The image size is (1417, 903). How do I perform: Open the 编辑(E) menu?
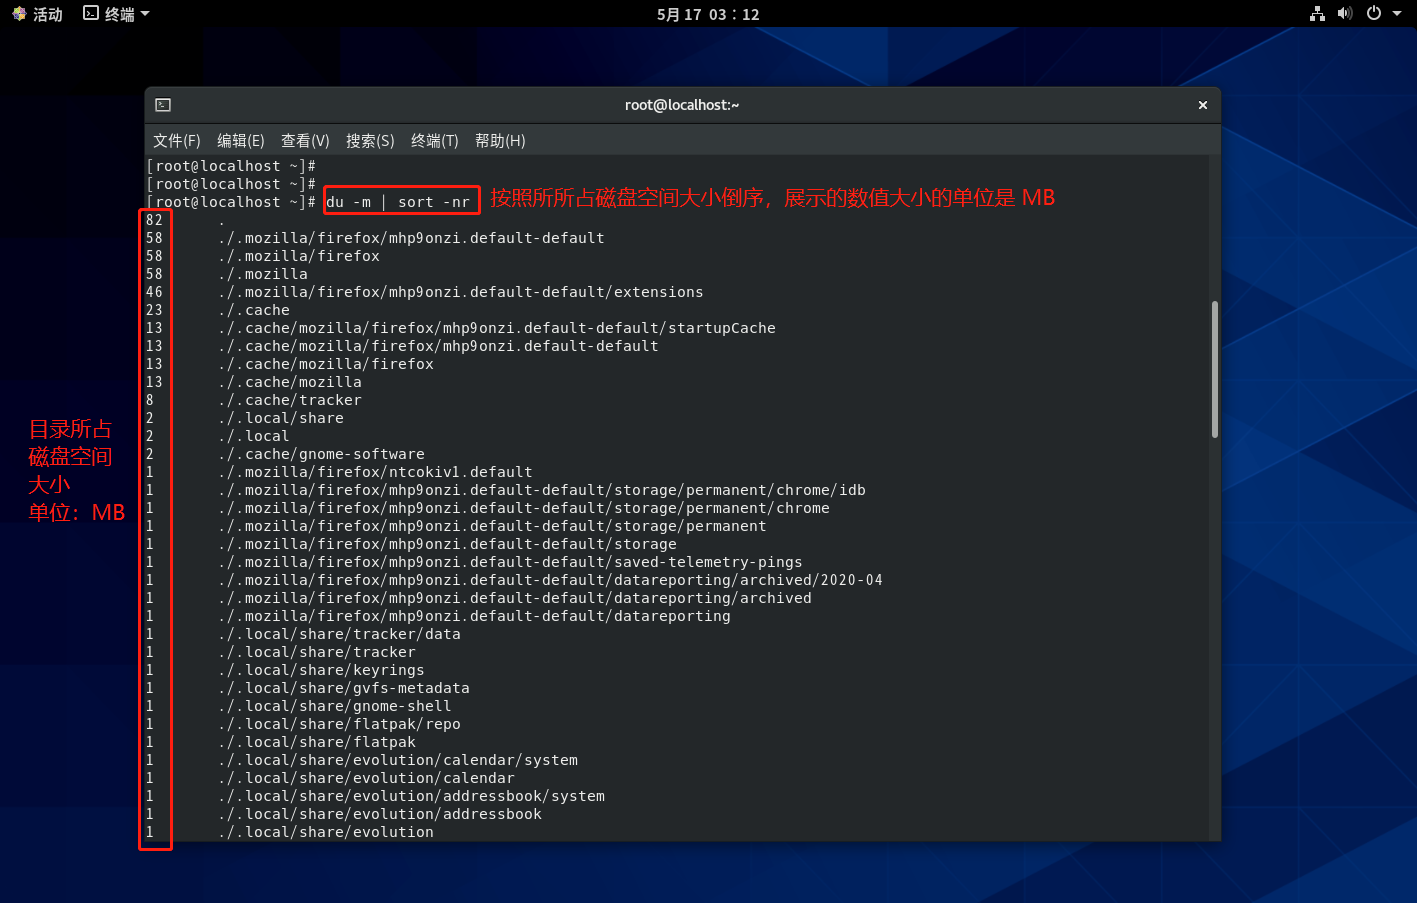click(x=240, y=141)
